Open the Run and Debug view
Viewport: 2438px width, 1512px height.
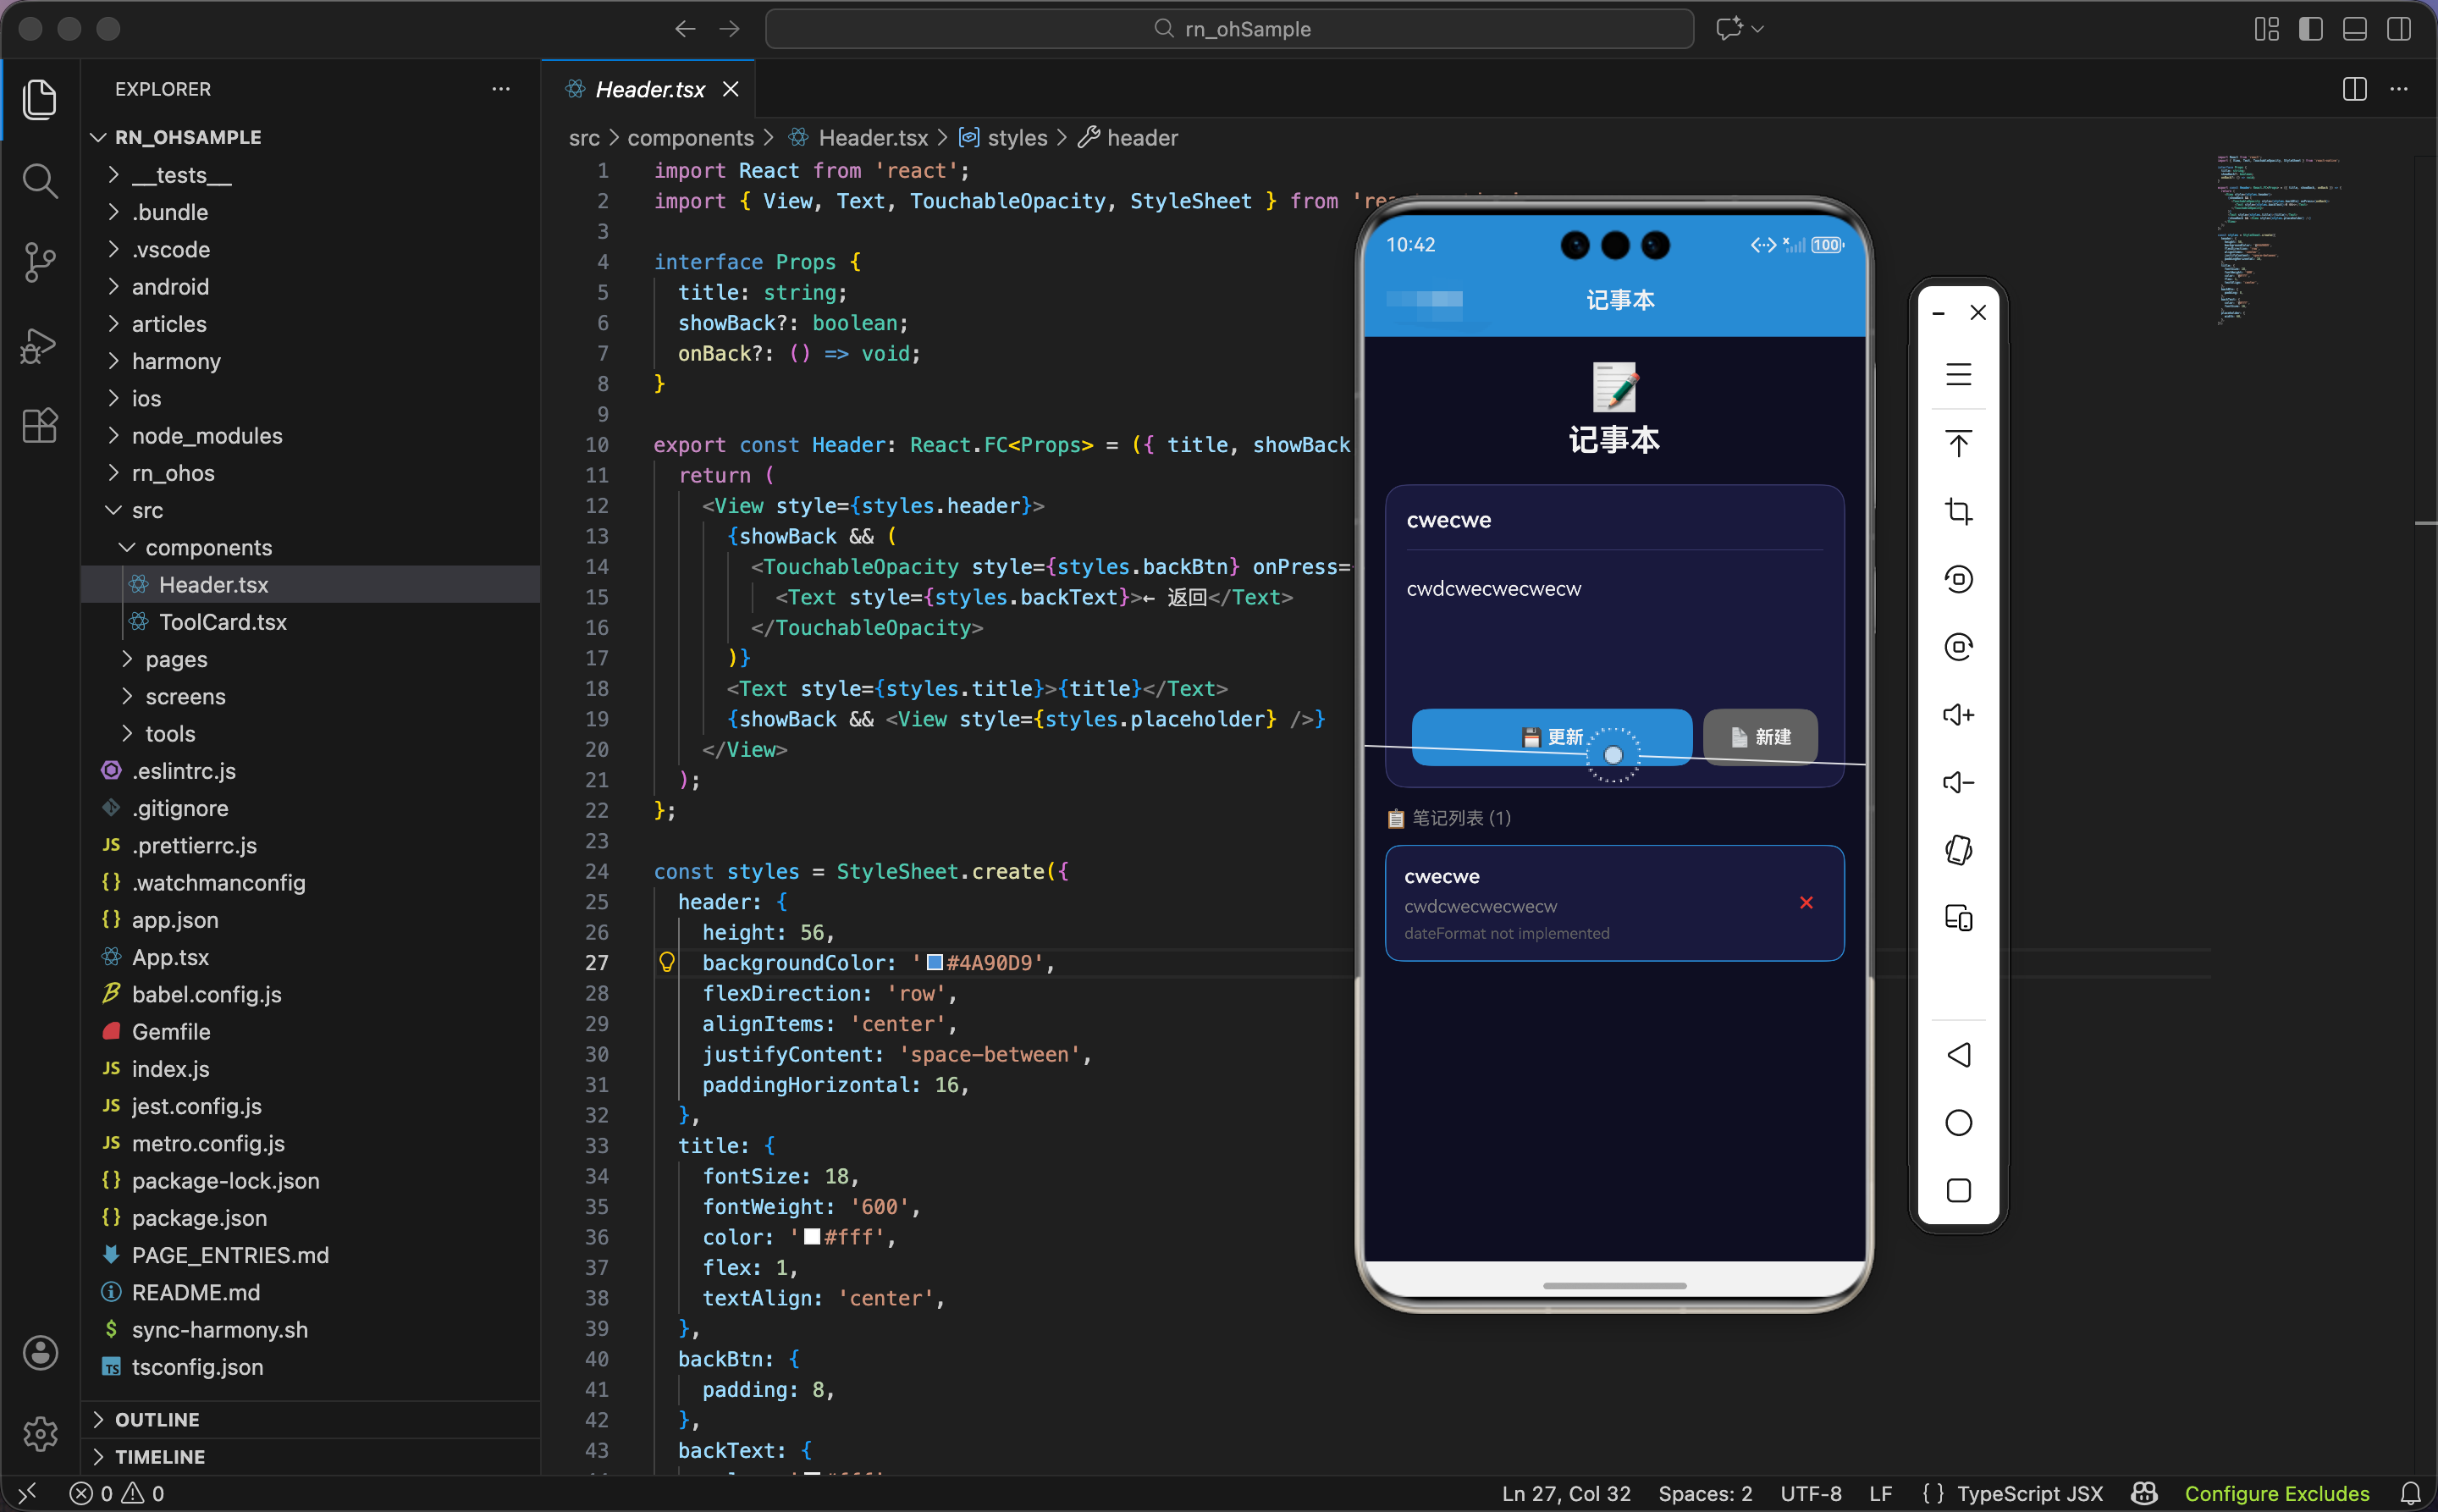point(39,345)
